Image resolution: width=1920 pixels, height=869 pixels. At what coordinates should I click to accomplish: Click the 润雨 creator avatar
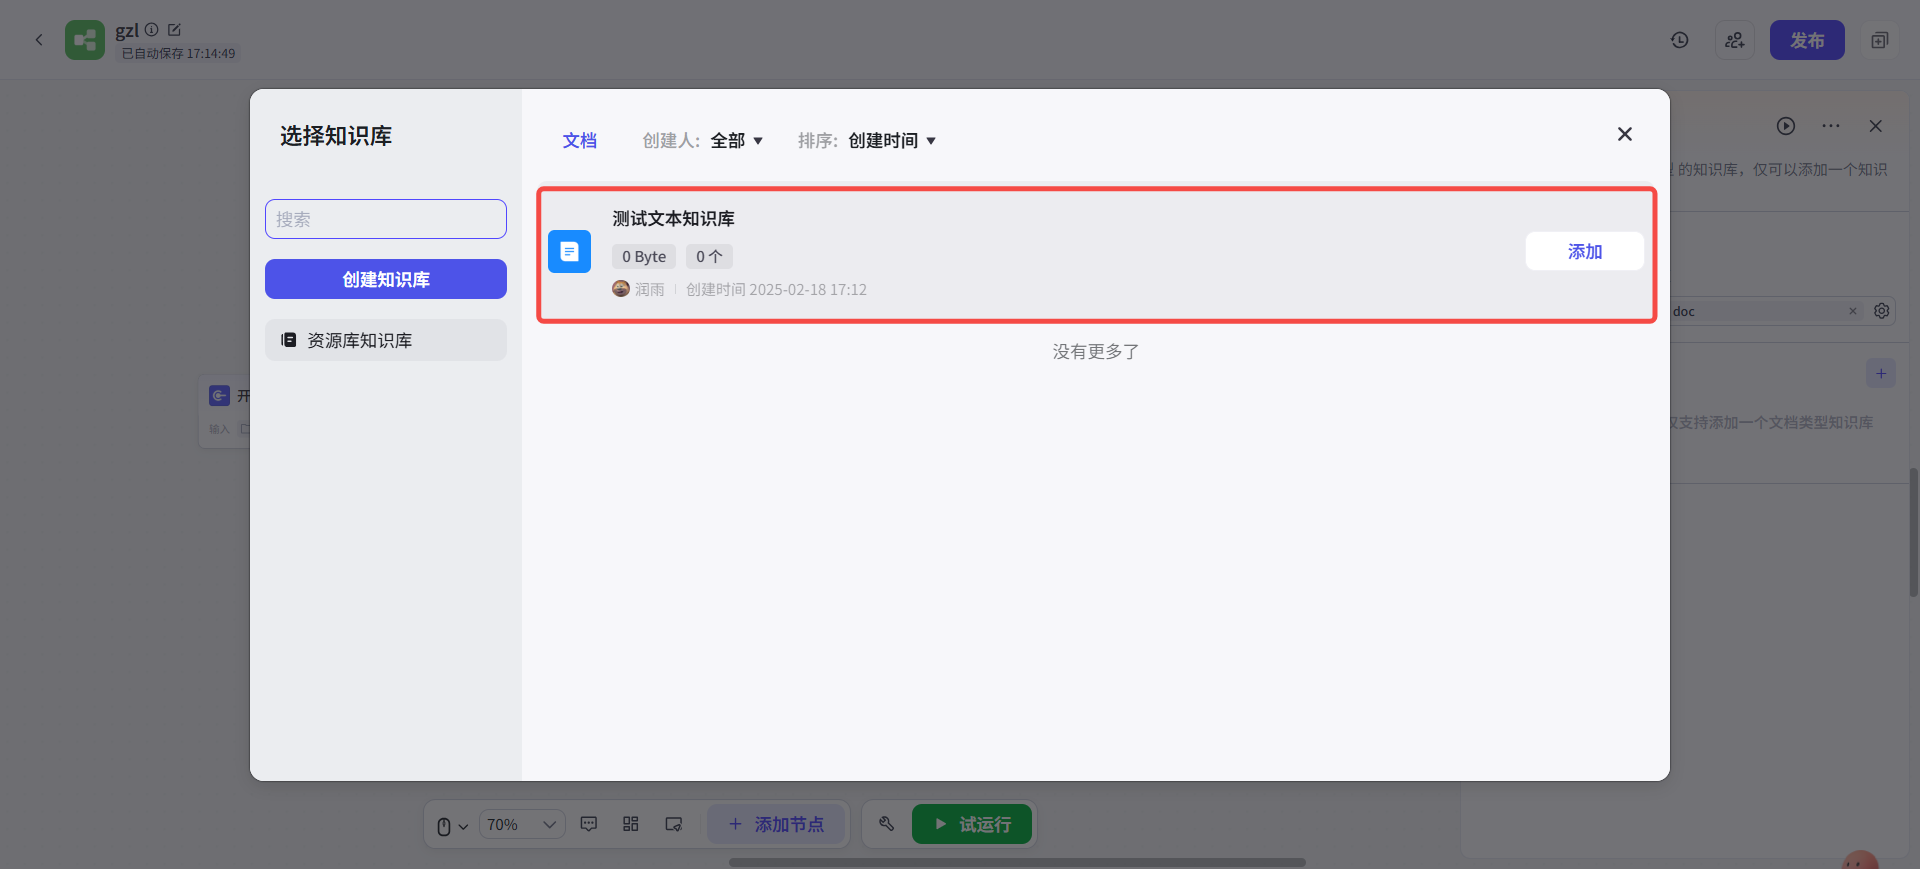pos(621,289)
